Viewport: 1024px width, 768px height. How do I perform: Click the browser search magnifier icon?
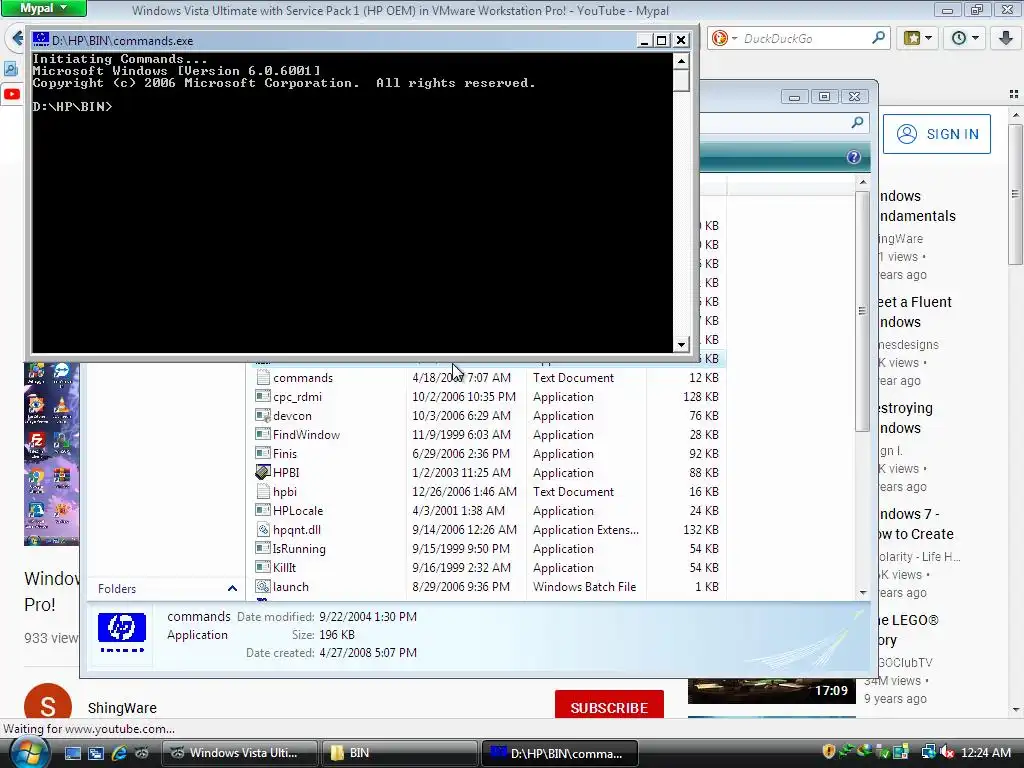coord(878,38)
